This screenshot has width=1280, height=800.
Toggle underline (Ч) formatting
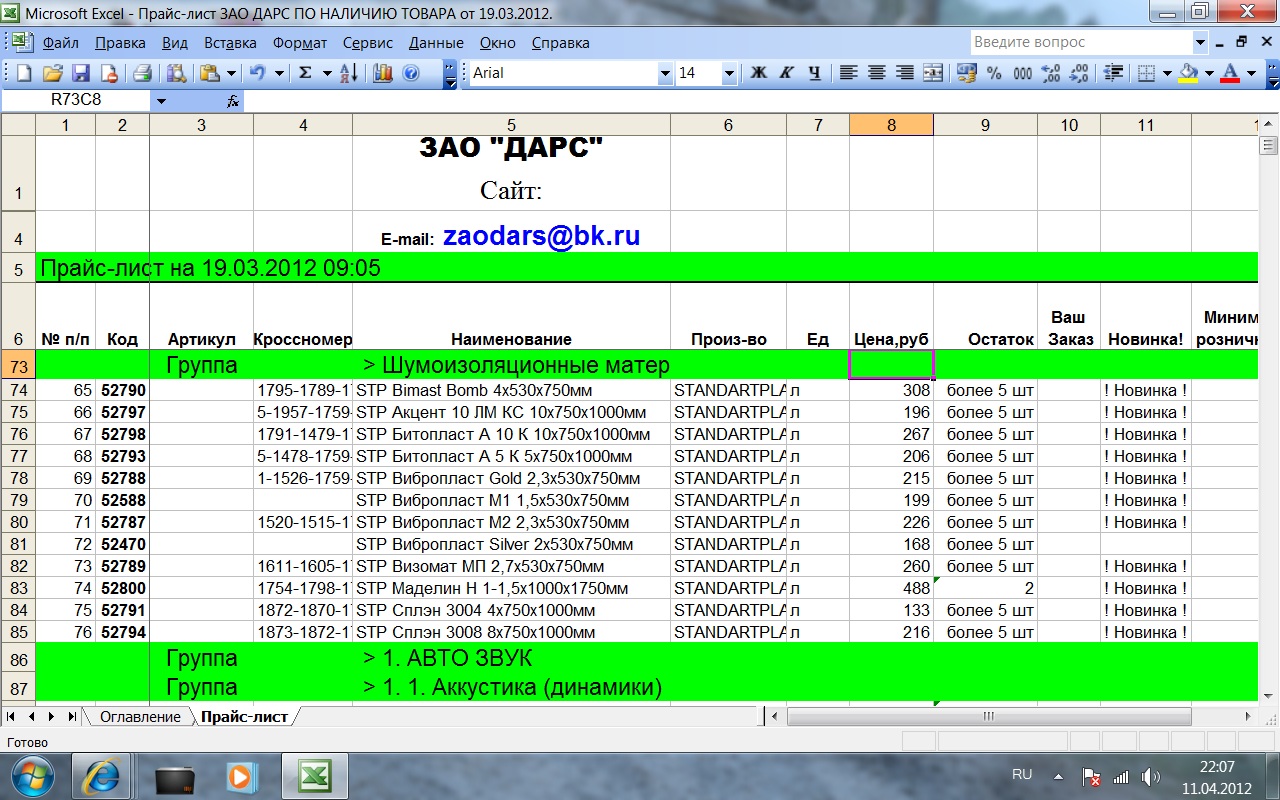(x=814, y=73)
